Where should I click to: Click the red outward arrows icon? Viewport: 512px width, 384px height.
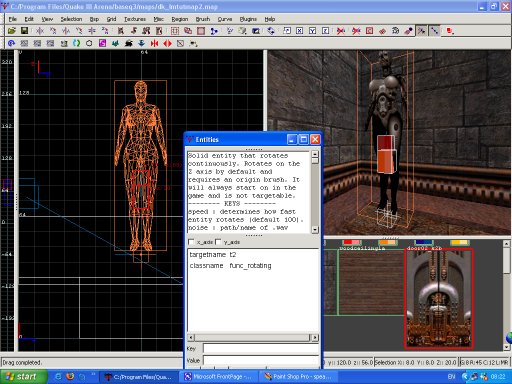pyautogui.click(x=167, y=43)
